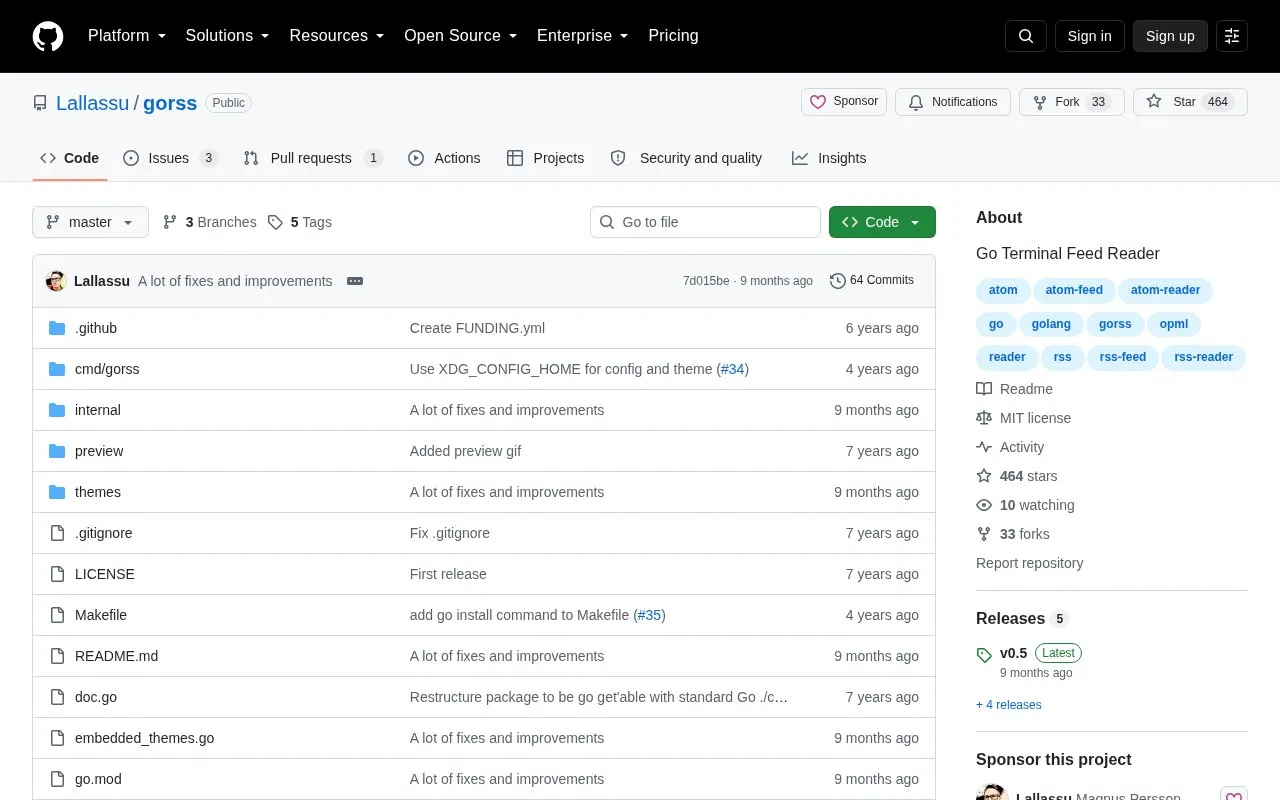Click the search magnifier icon

(x=1026, y=36)
